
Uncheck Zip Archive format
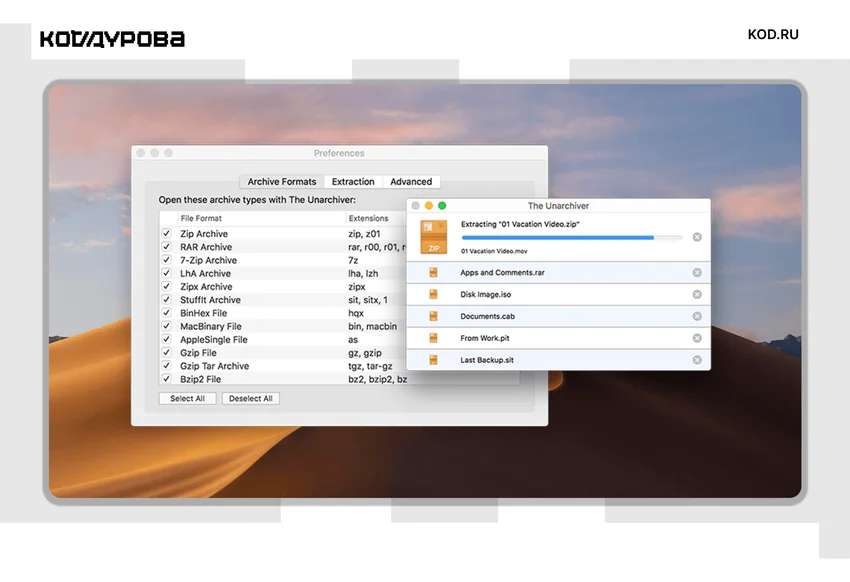click(166, 234)
